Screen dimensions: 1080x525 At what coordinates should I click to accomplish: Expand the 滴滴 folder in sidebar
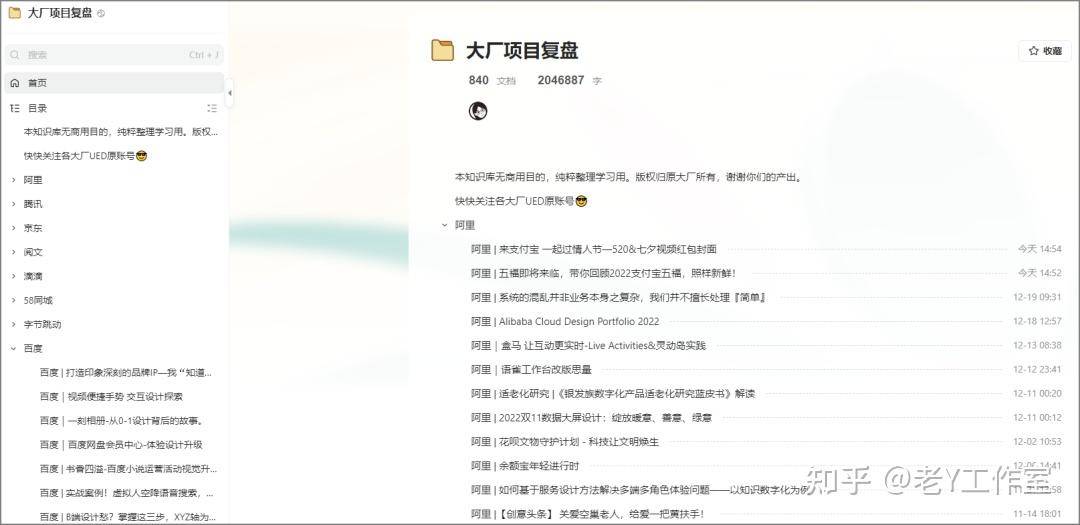pyautogui.click(x=13, y=276)
